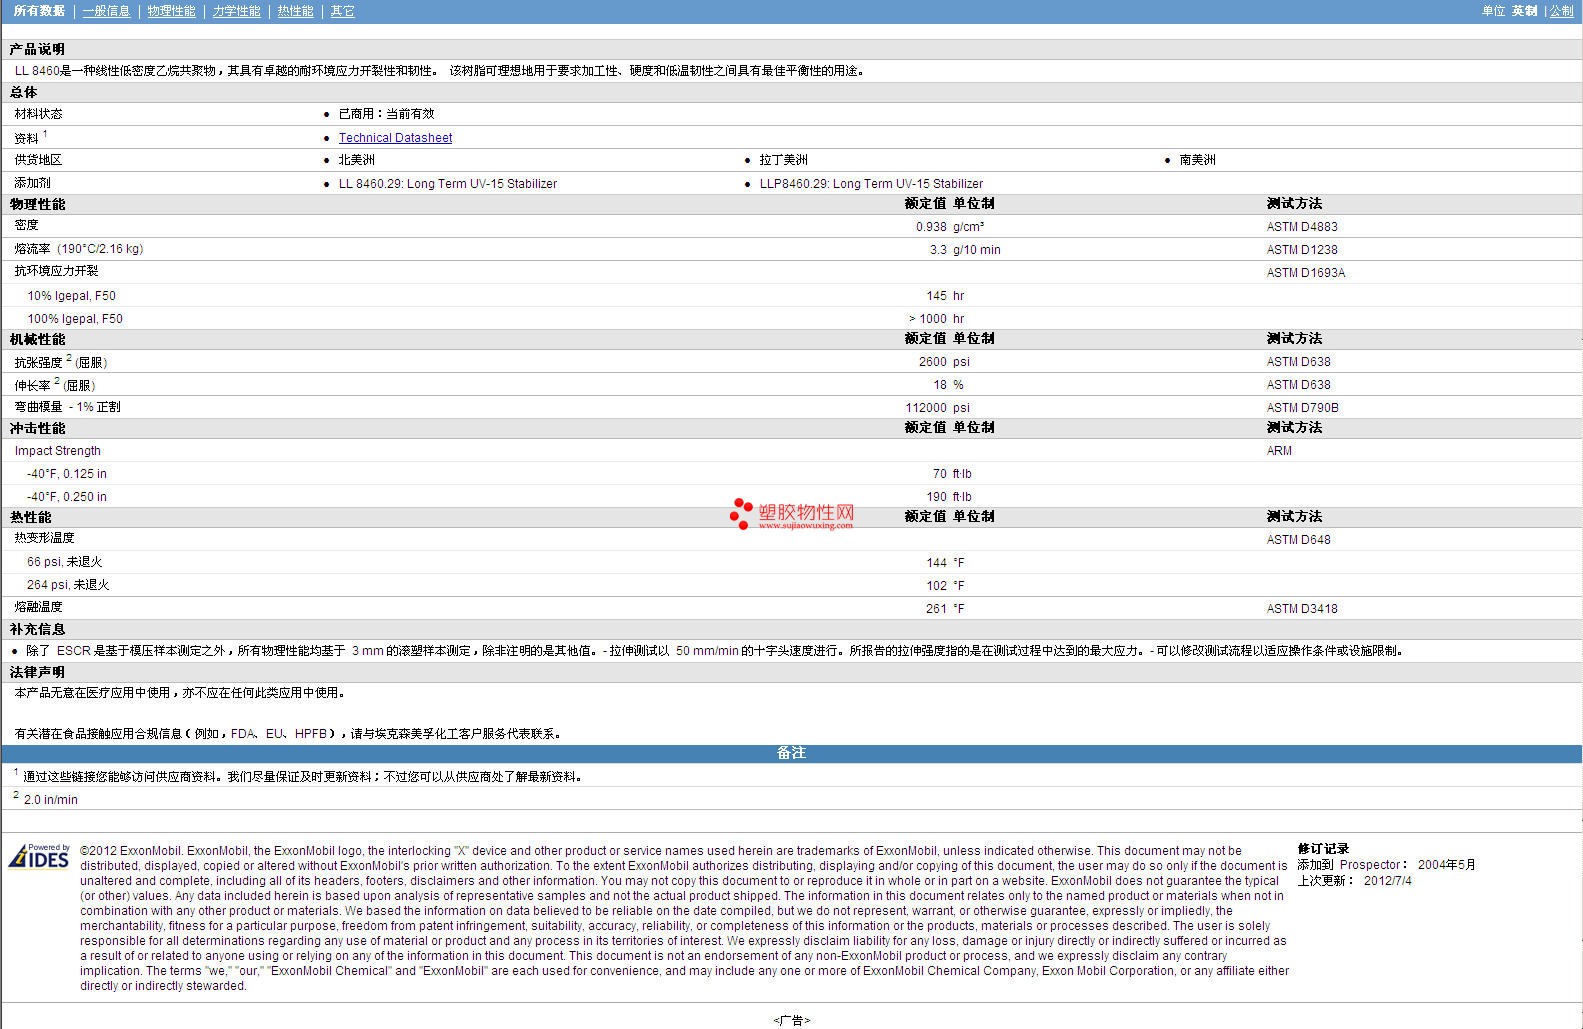Click ASTM D3418 test method text

tap(1302, 609)
